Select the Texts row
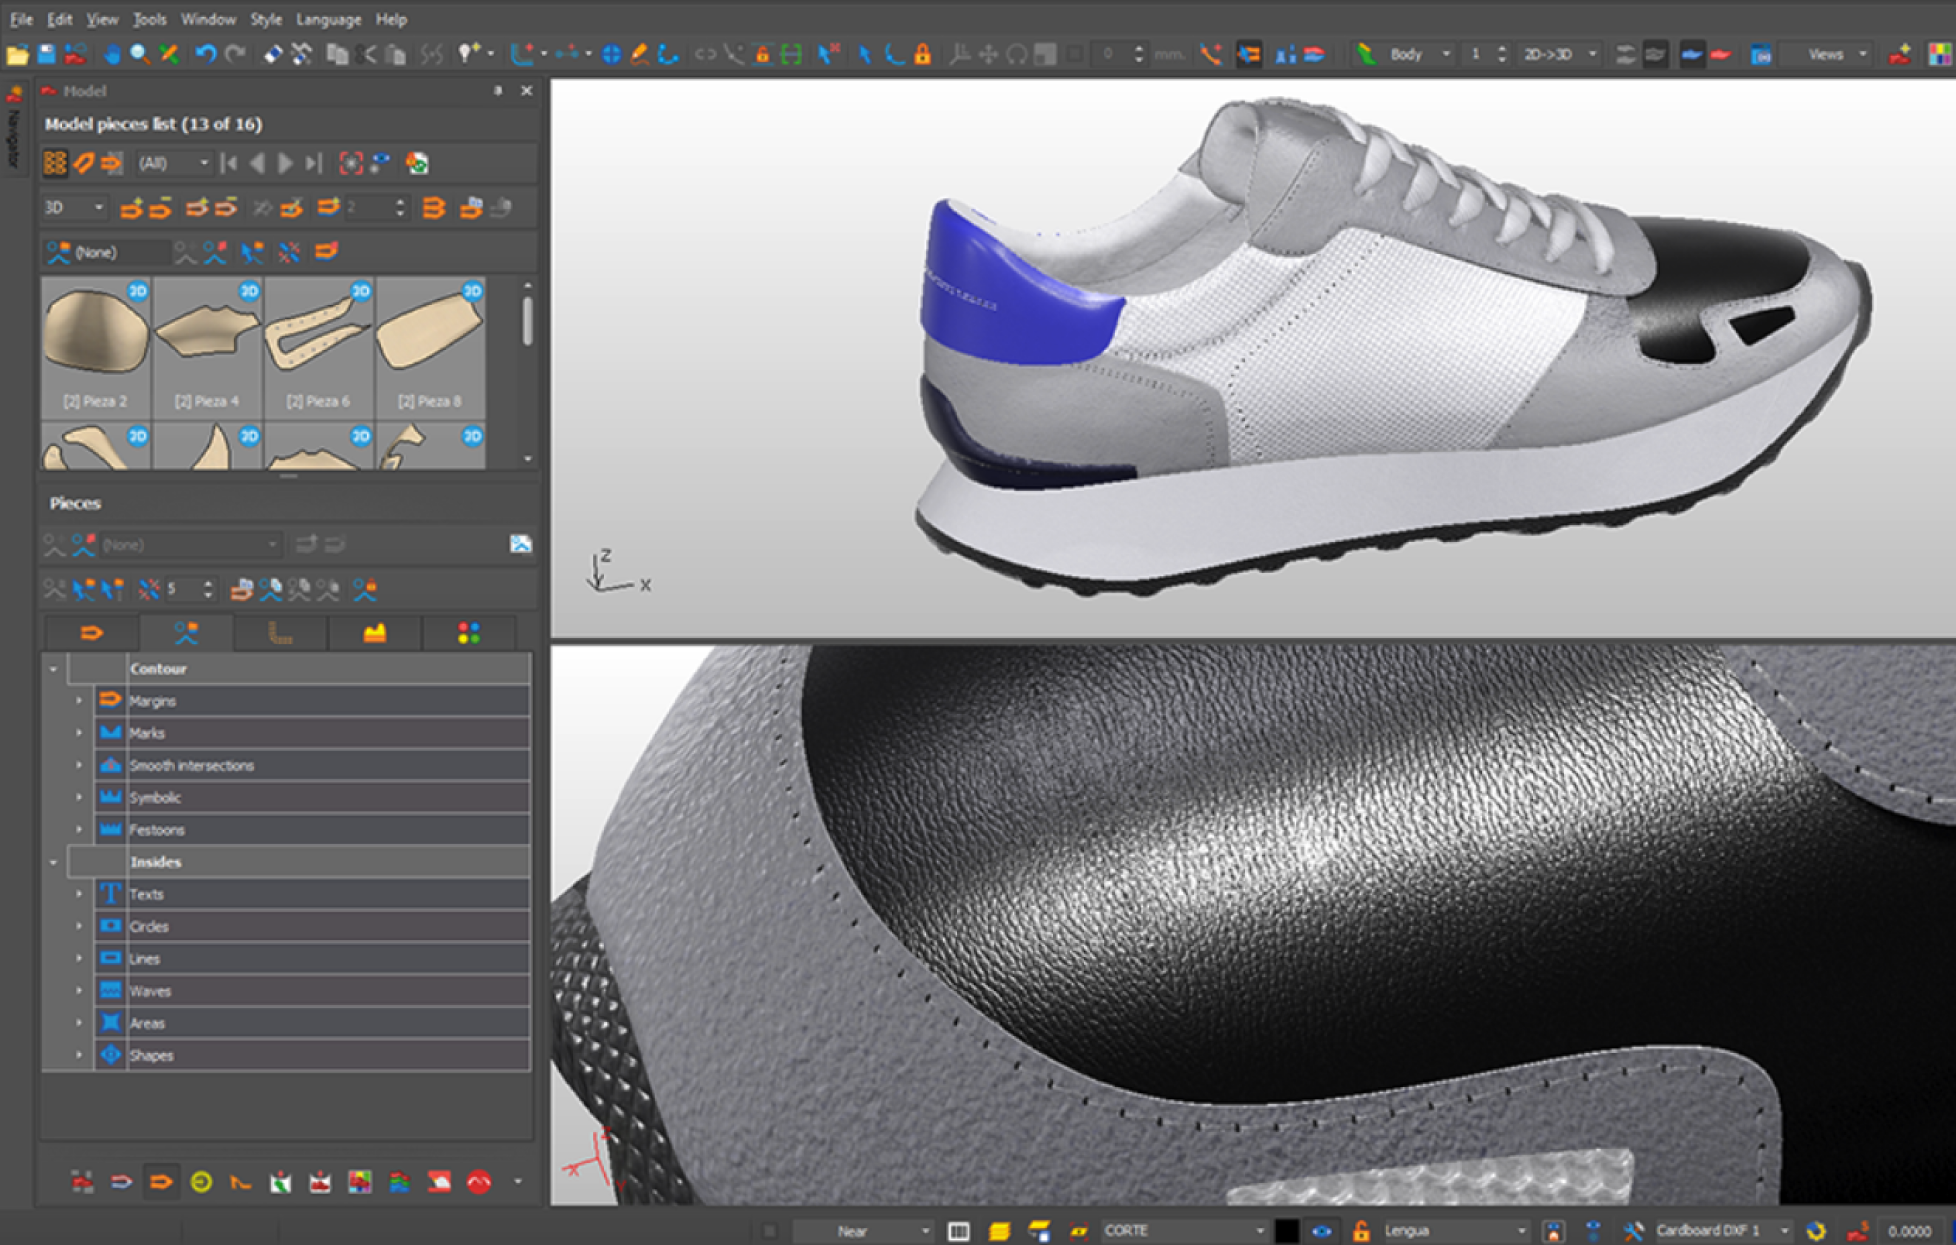This screenshot has height=1245, width=1956. click(x=312, y=894)
